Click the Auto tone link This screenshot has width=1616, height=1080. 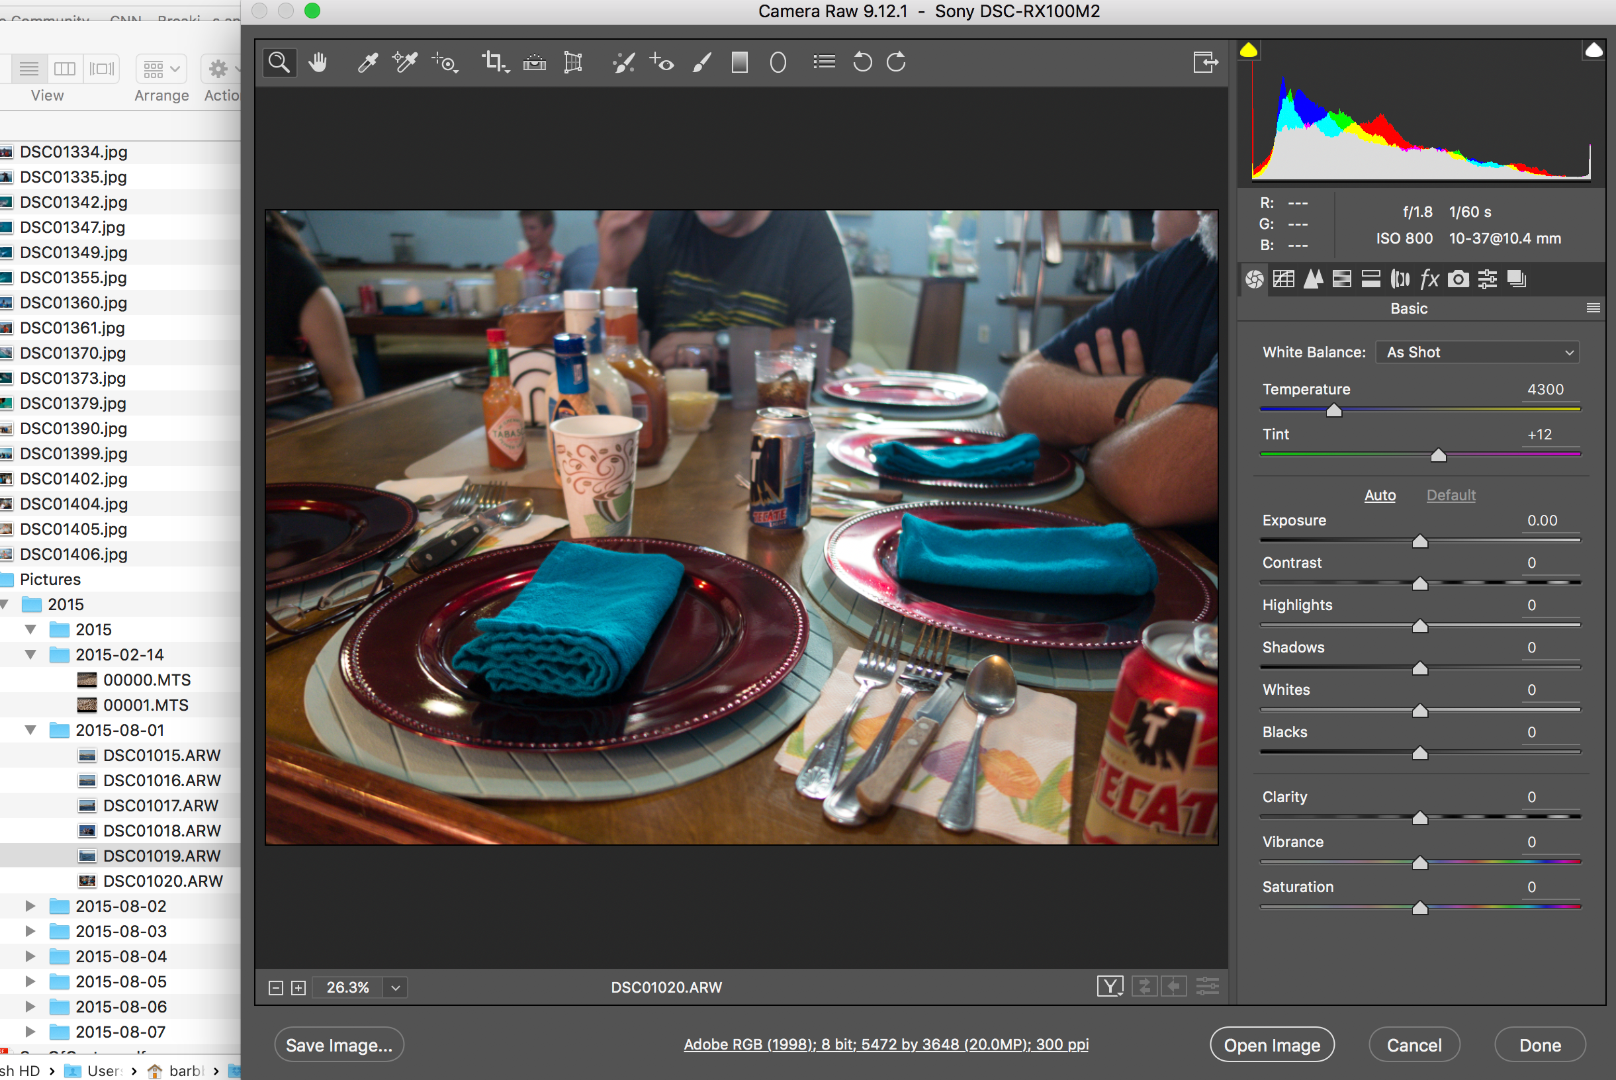tap(1380, 495)
